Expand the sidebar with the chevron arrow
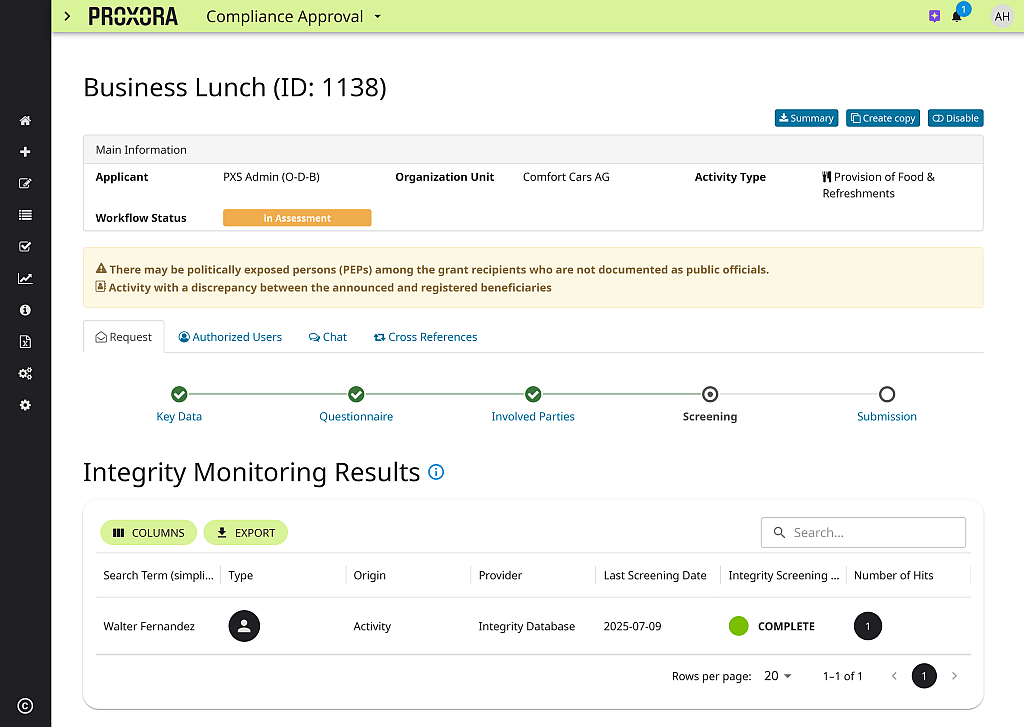This screenshot has height=727, width=1024. click(x=67, y=16)
